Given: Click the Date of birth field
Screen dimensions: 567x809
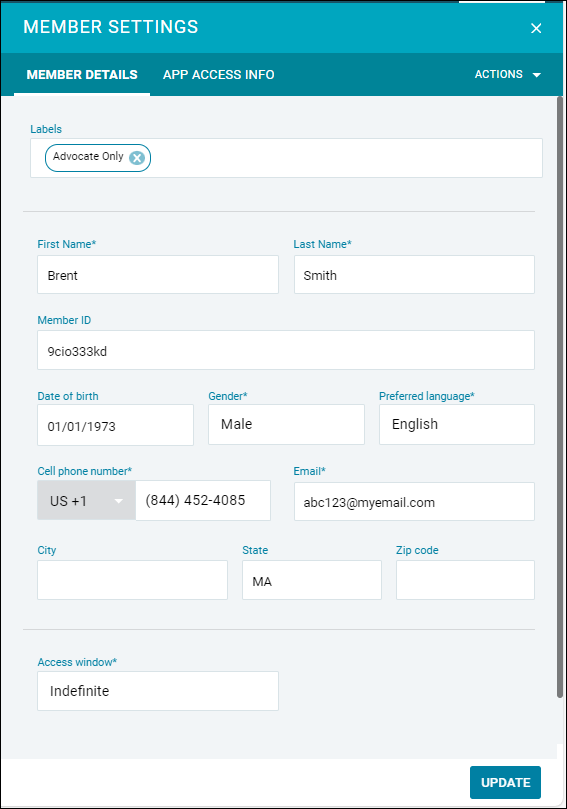Looking at the screenshot, I should 116,425.
